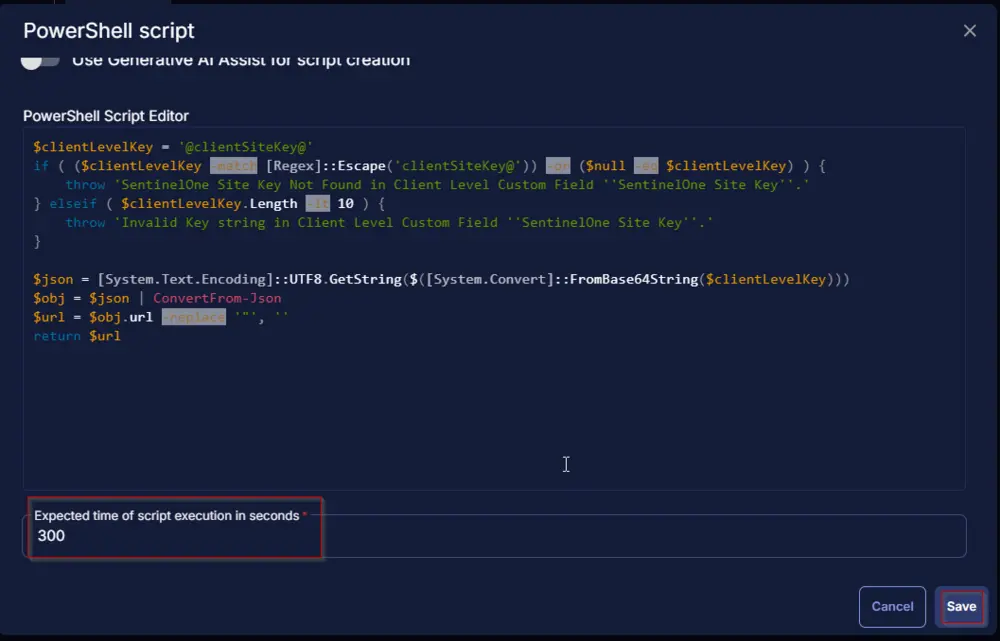Click the '$obj = $json | ConvertFrom-Json' line
The height and width of the screenshot is (641, 1000).
click(x=157, y=298)
